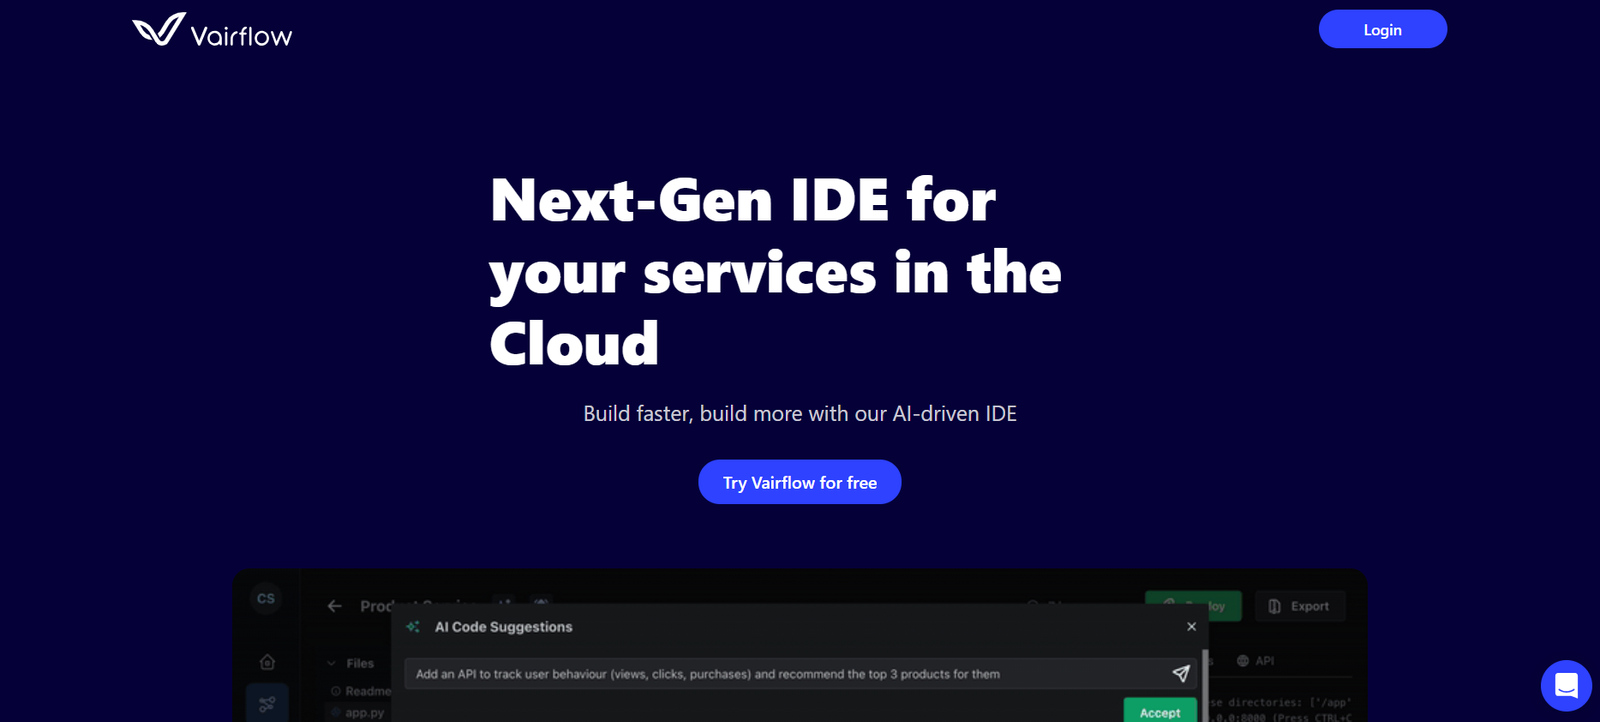Focus the AI suggestion prompt field
Screen dimensions: 1600x722
(780, 674)
